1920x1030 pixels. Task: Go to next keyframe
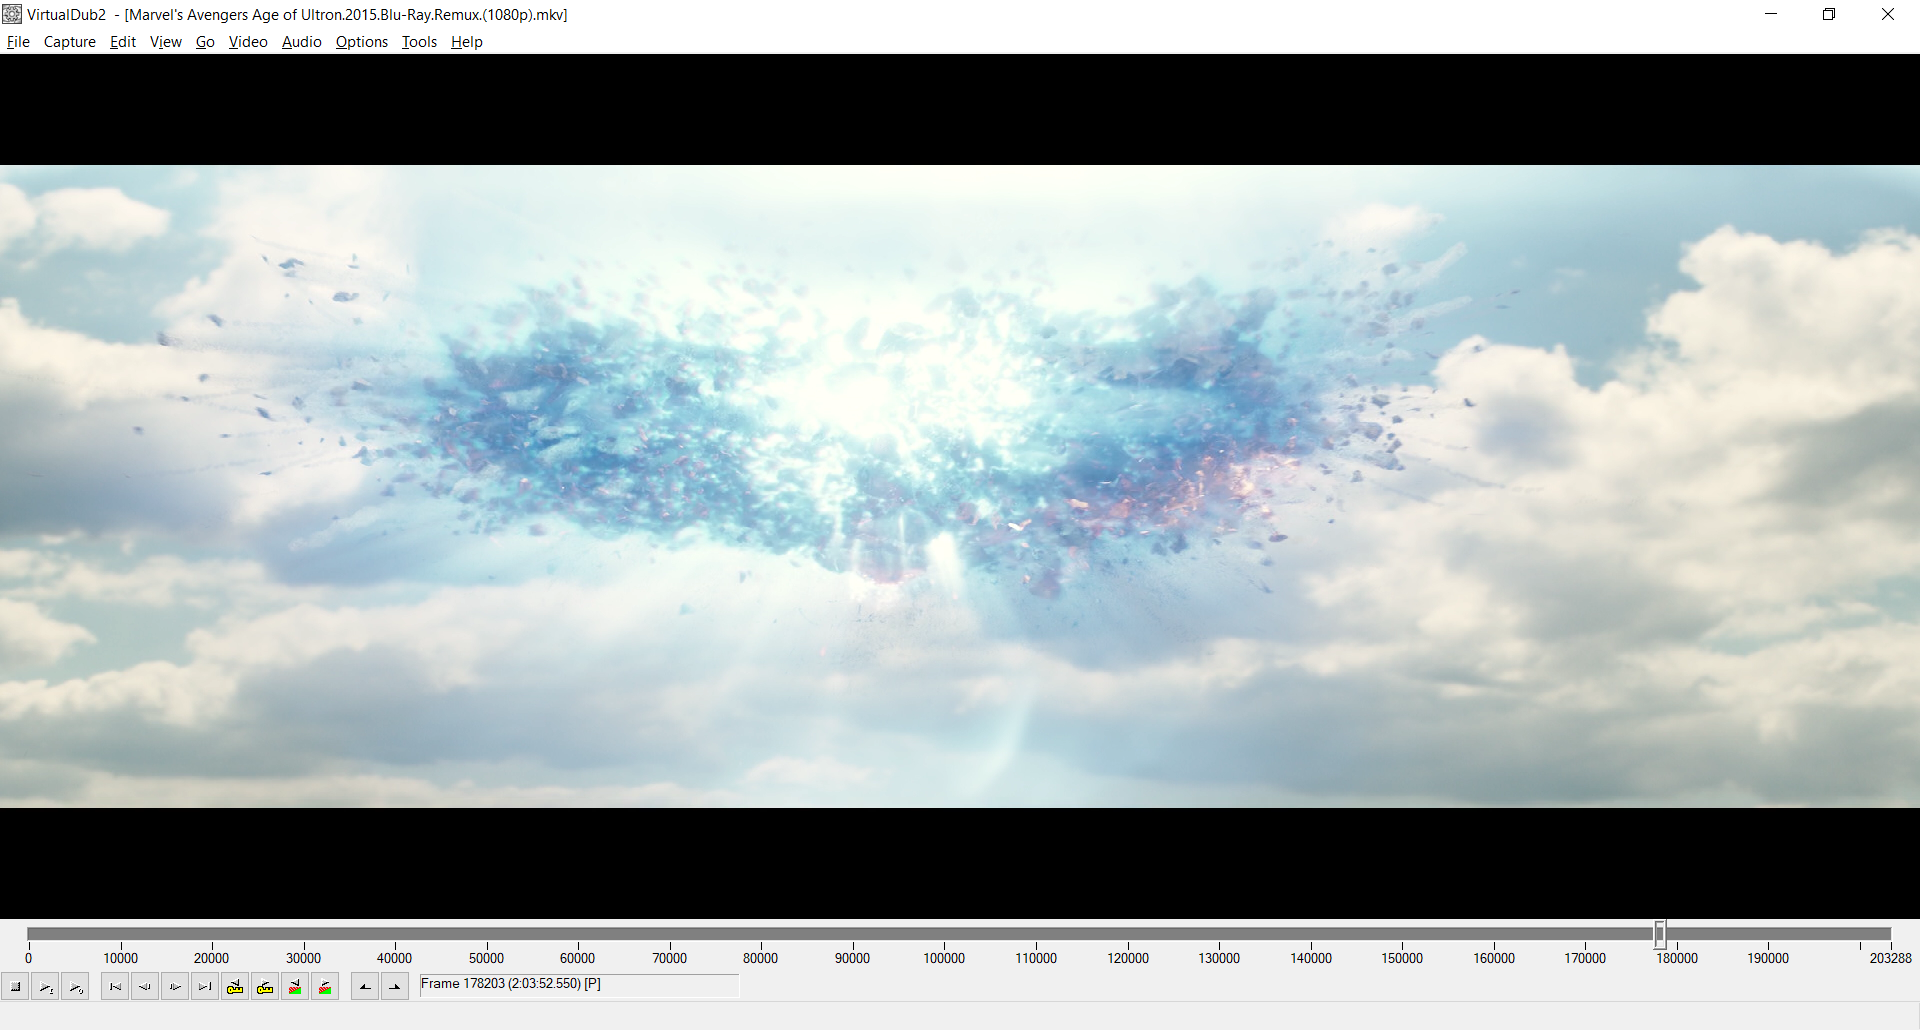click(x=265, y=987)
